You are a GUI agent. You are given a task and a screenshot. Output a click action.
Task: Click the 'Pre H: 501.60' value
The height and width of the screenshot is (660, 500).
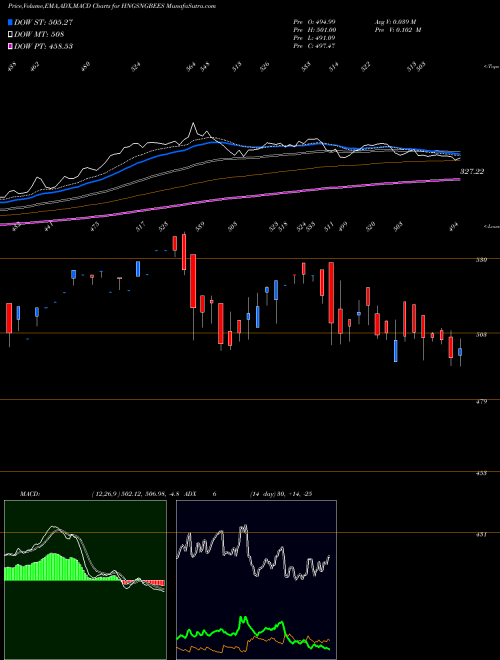point(314,30)
